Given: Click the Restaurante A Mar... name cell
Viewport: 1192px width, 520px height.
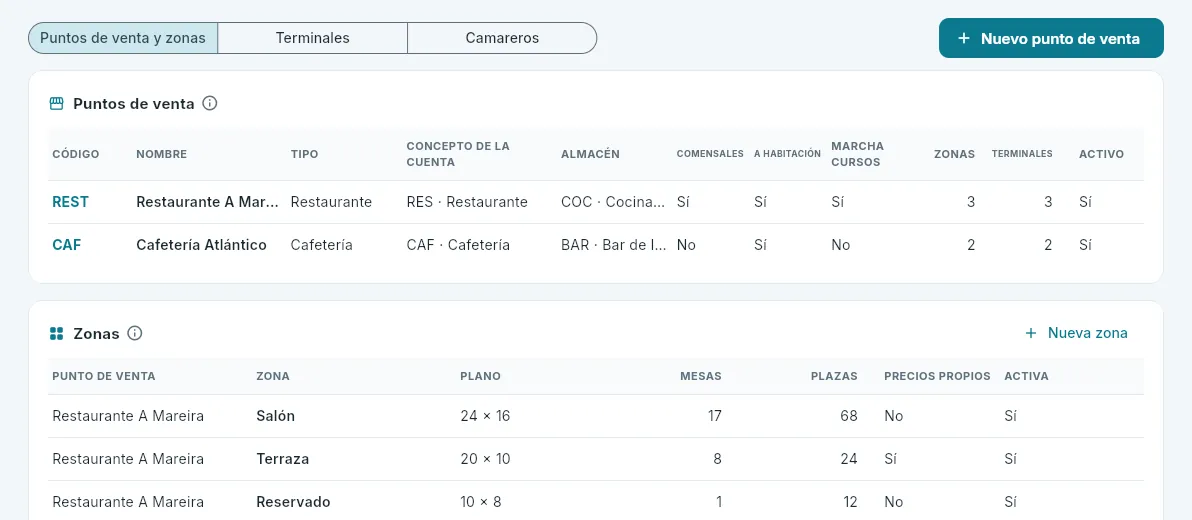Looking at the screenshot, I should coord(208,202).
